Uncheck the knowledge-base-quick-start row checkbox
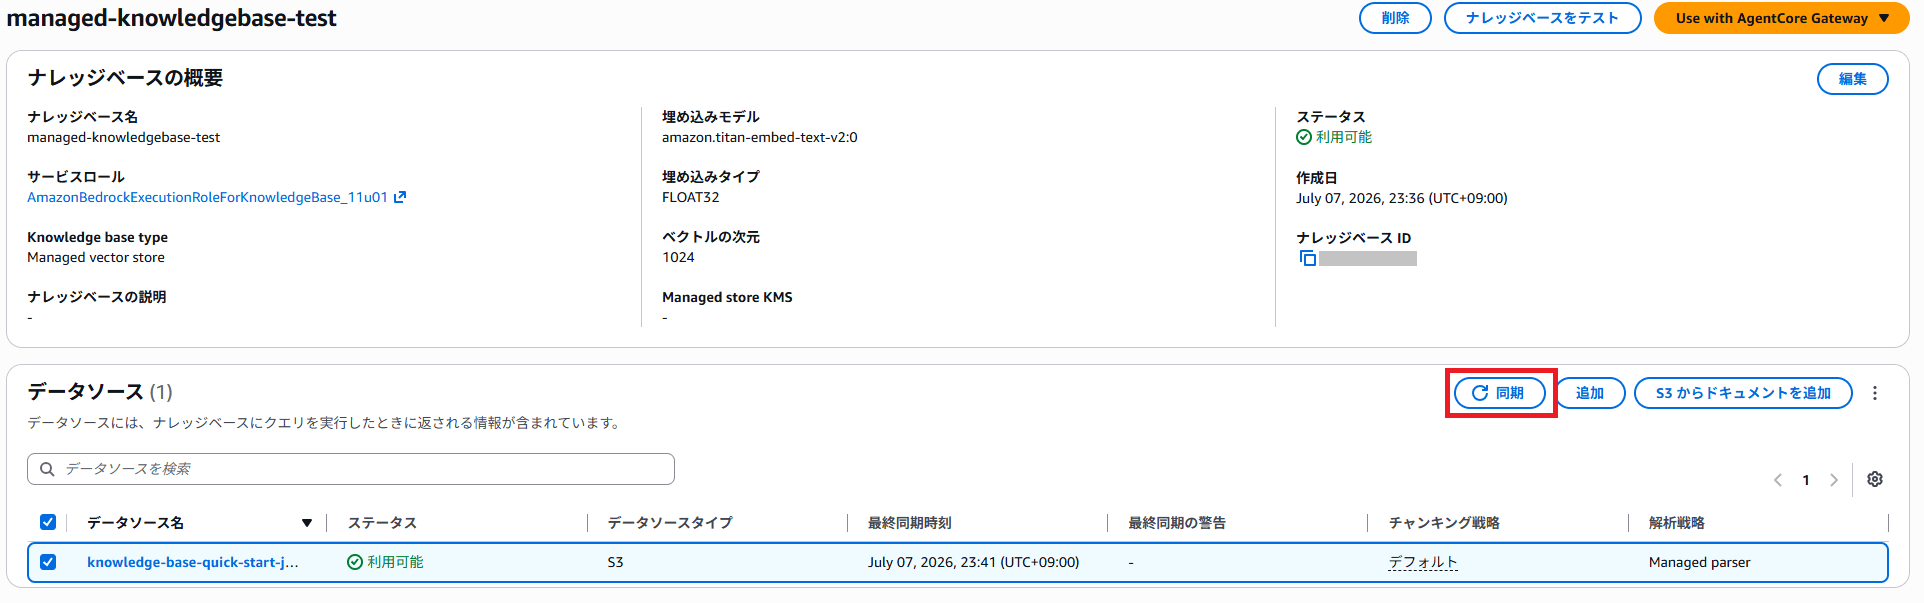 [48, 562]
